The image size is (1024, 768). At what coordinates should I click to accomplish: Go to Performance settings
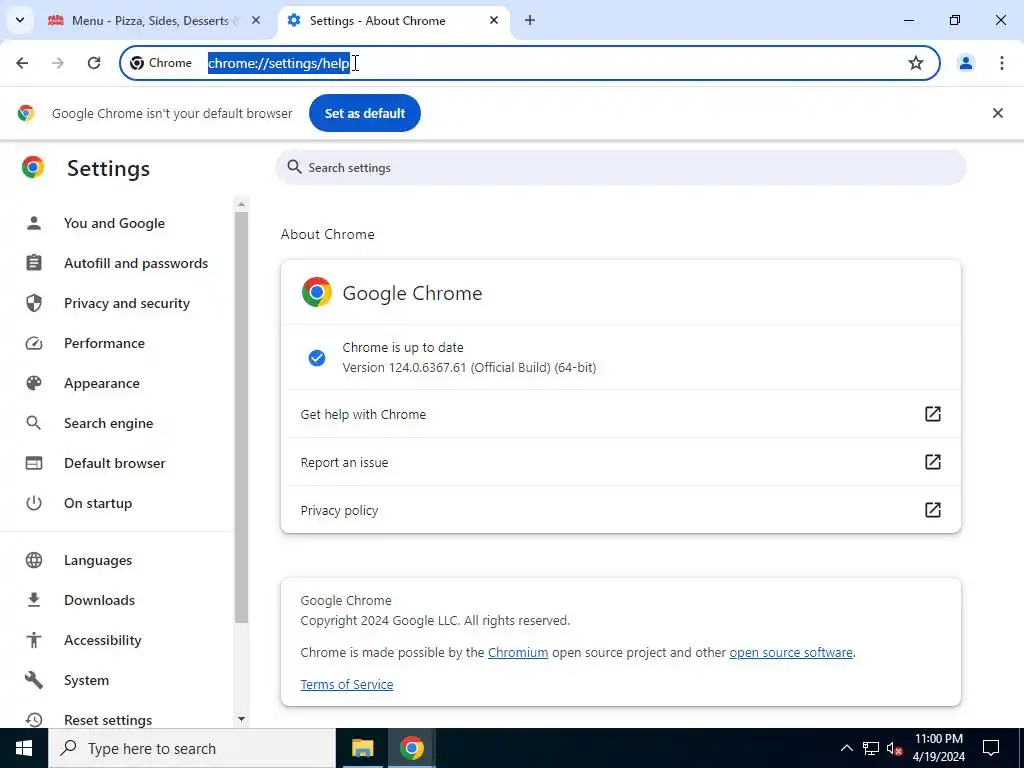[x=104, y=343]
